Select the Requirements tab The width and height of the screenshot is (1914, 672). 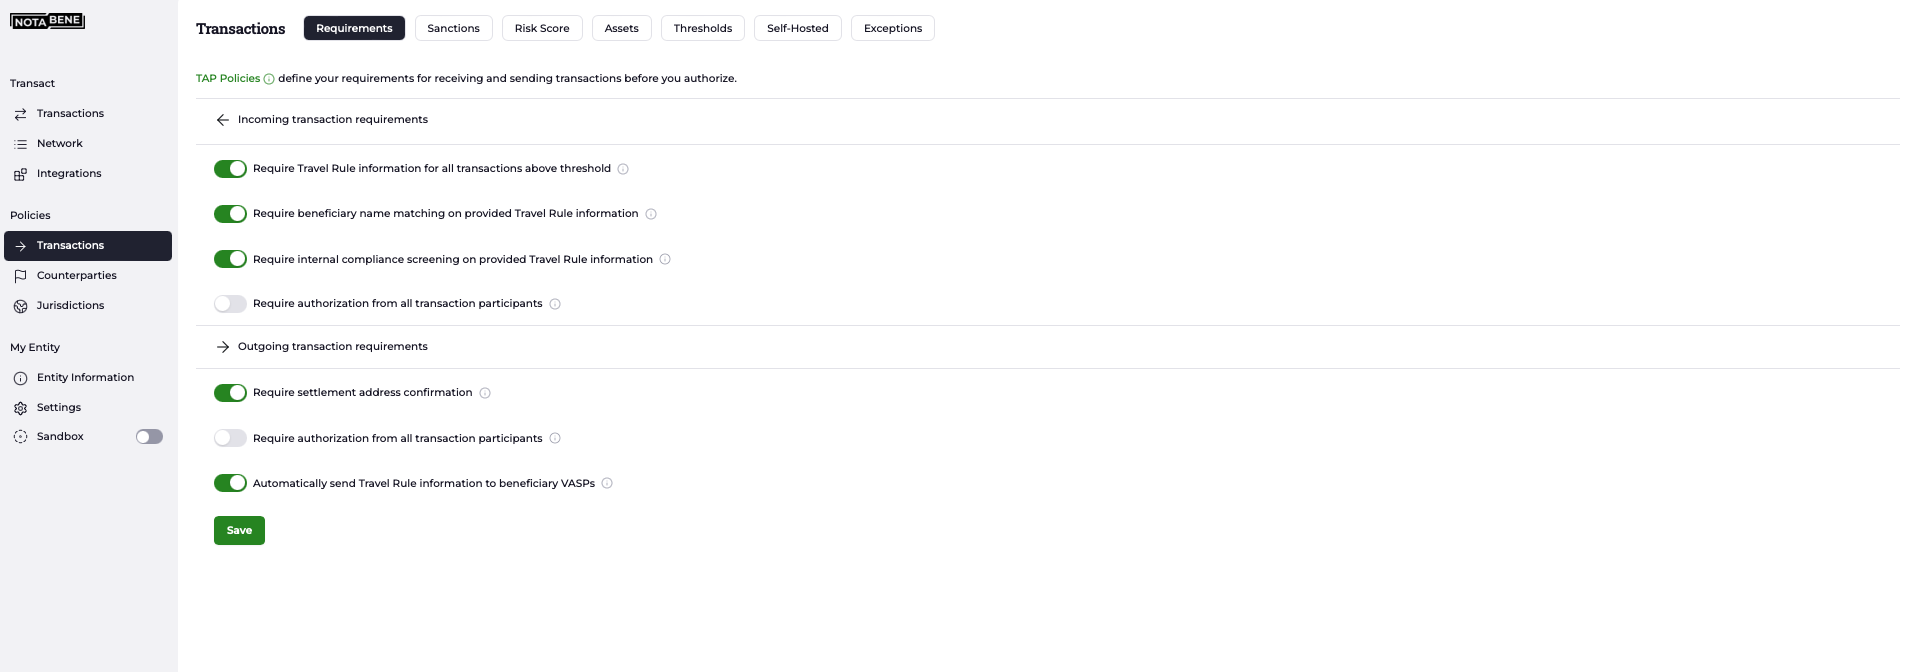click(x=354, y=28)
